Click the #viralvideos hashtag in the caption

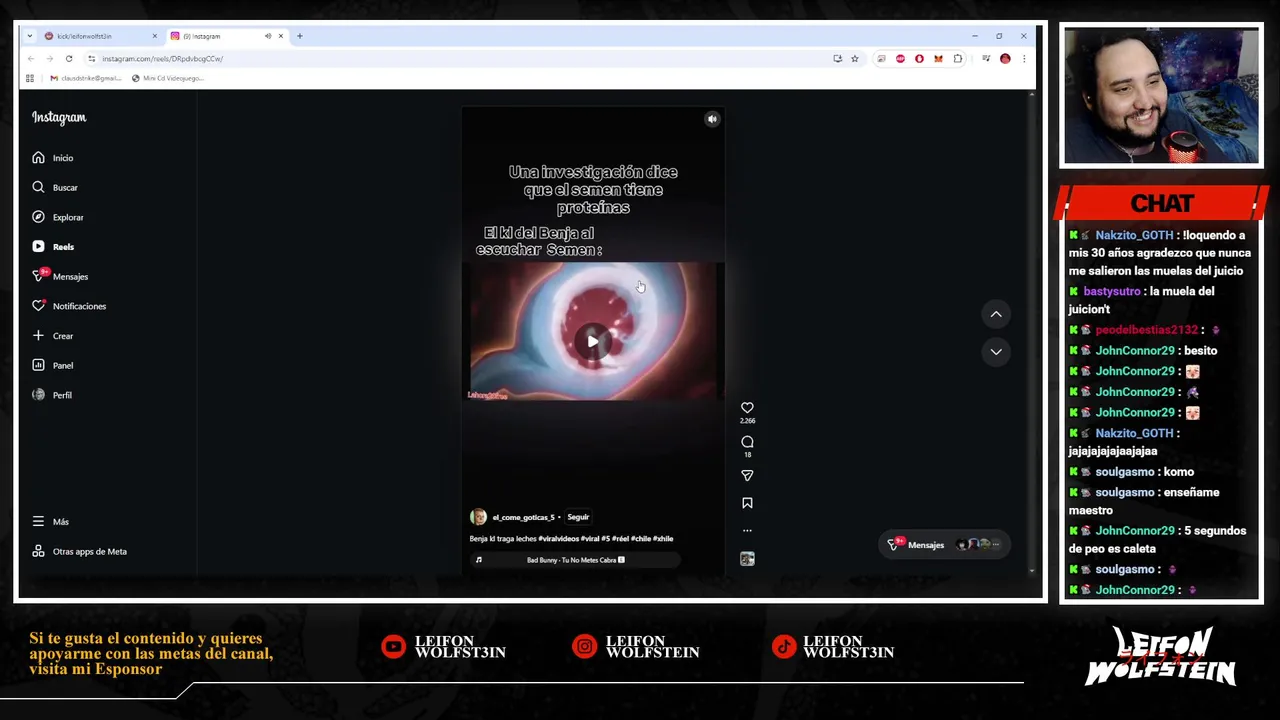[x=559, y=539]
